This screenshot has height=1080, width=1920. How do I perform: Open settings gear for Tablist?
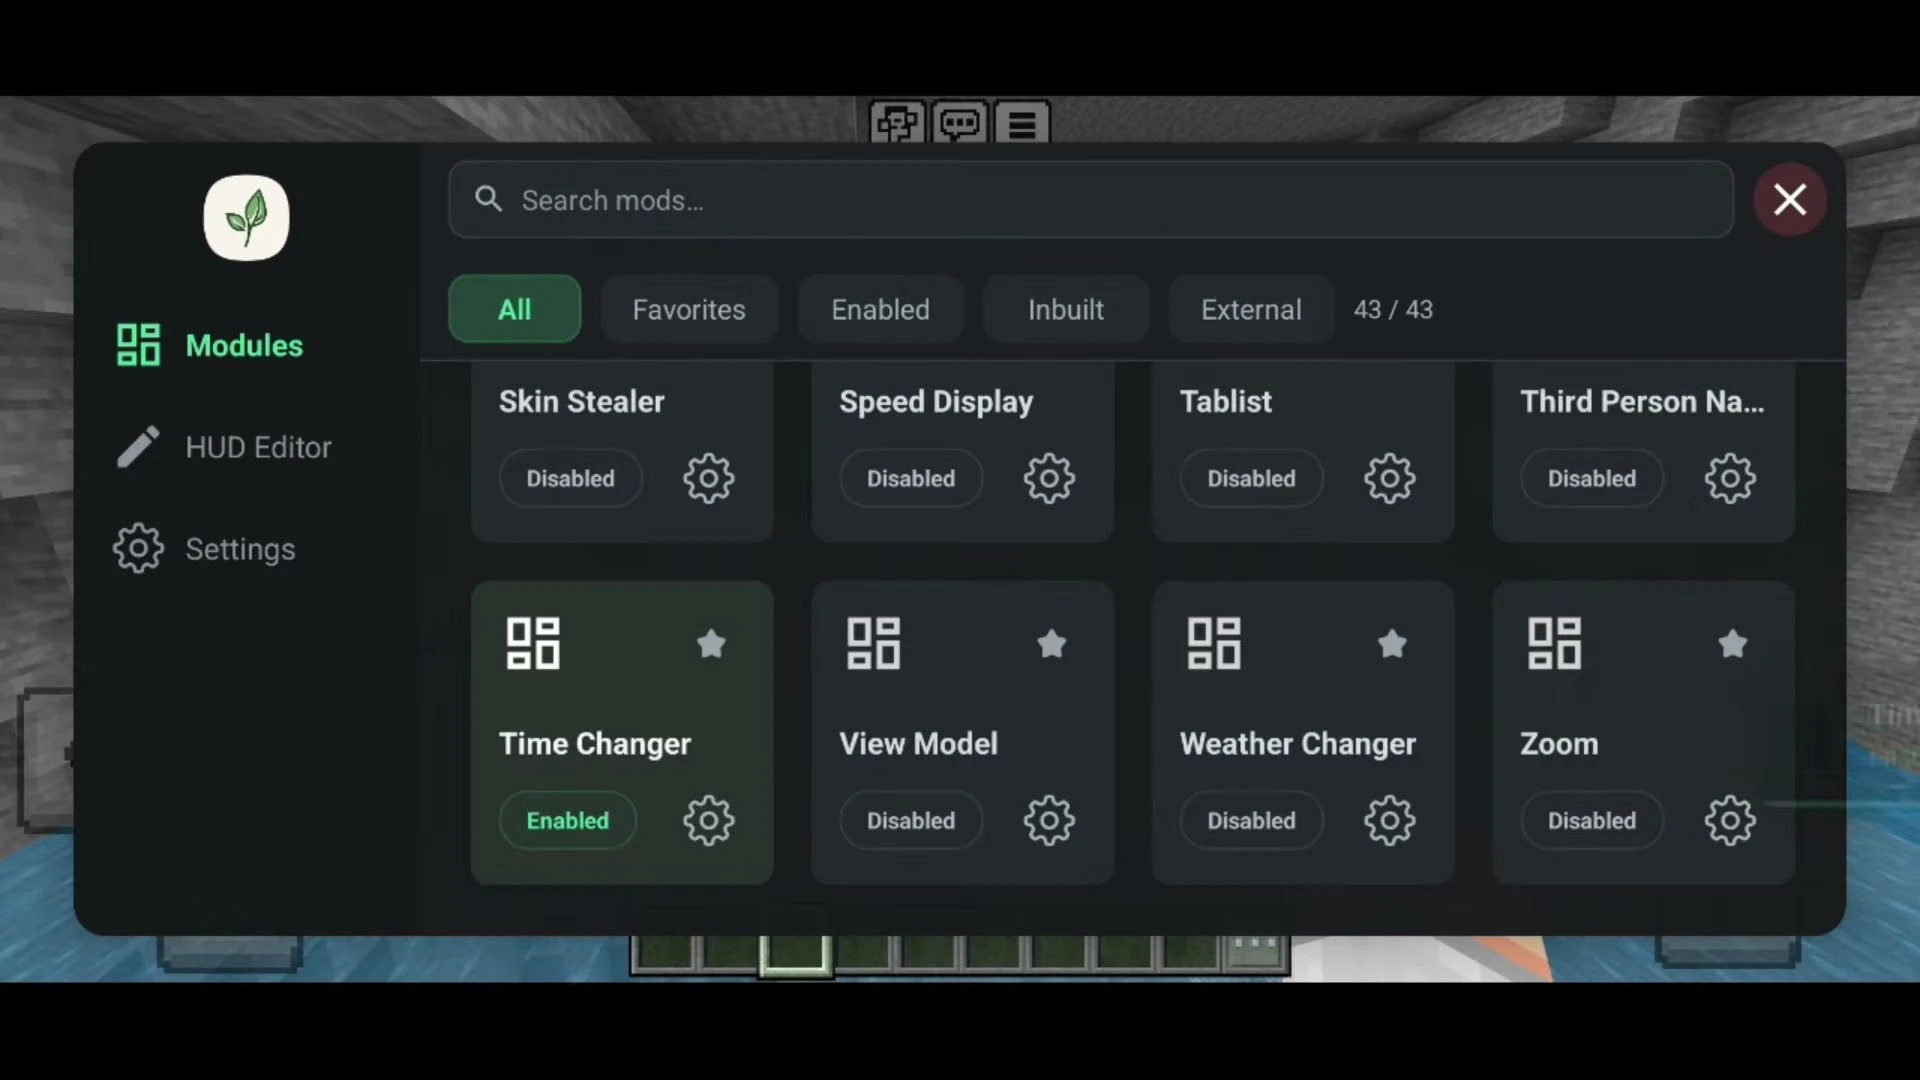coord(1390,478)
